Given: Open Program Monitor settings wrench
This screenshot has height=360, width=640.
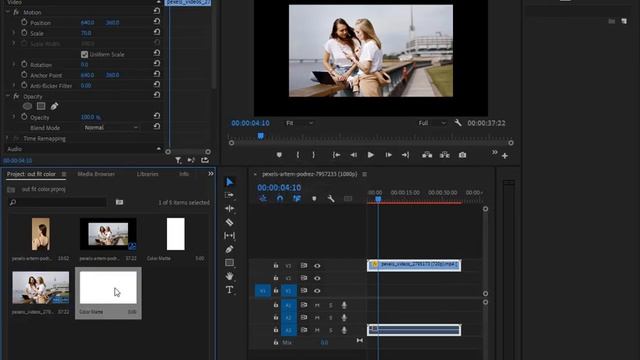Looking at the screenshot, I should [x=458, y=123].
